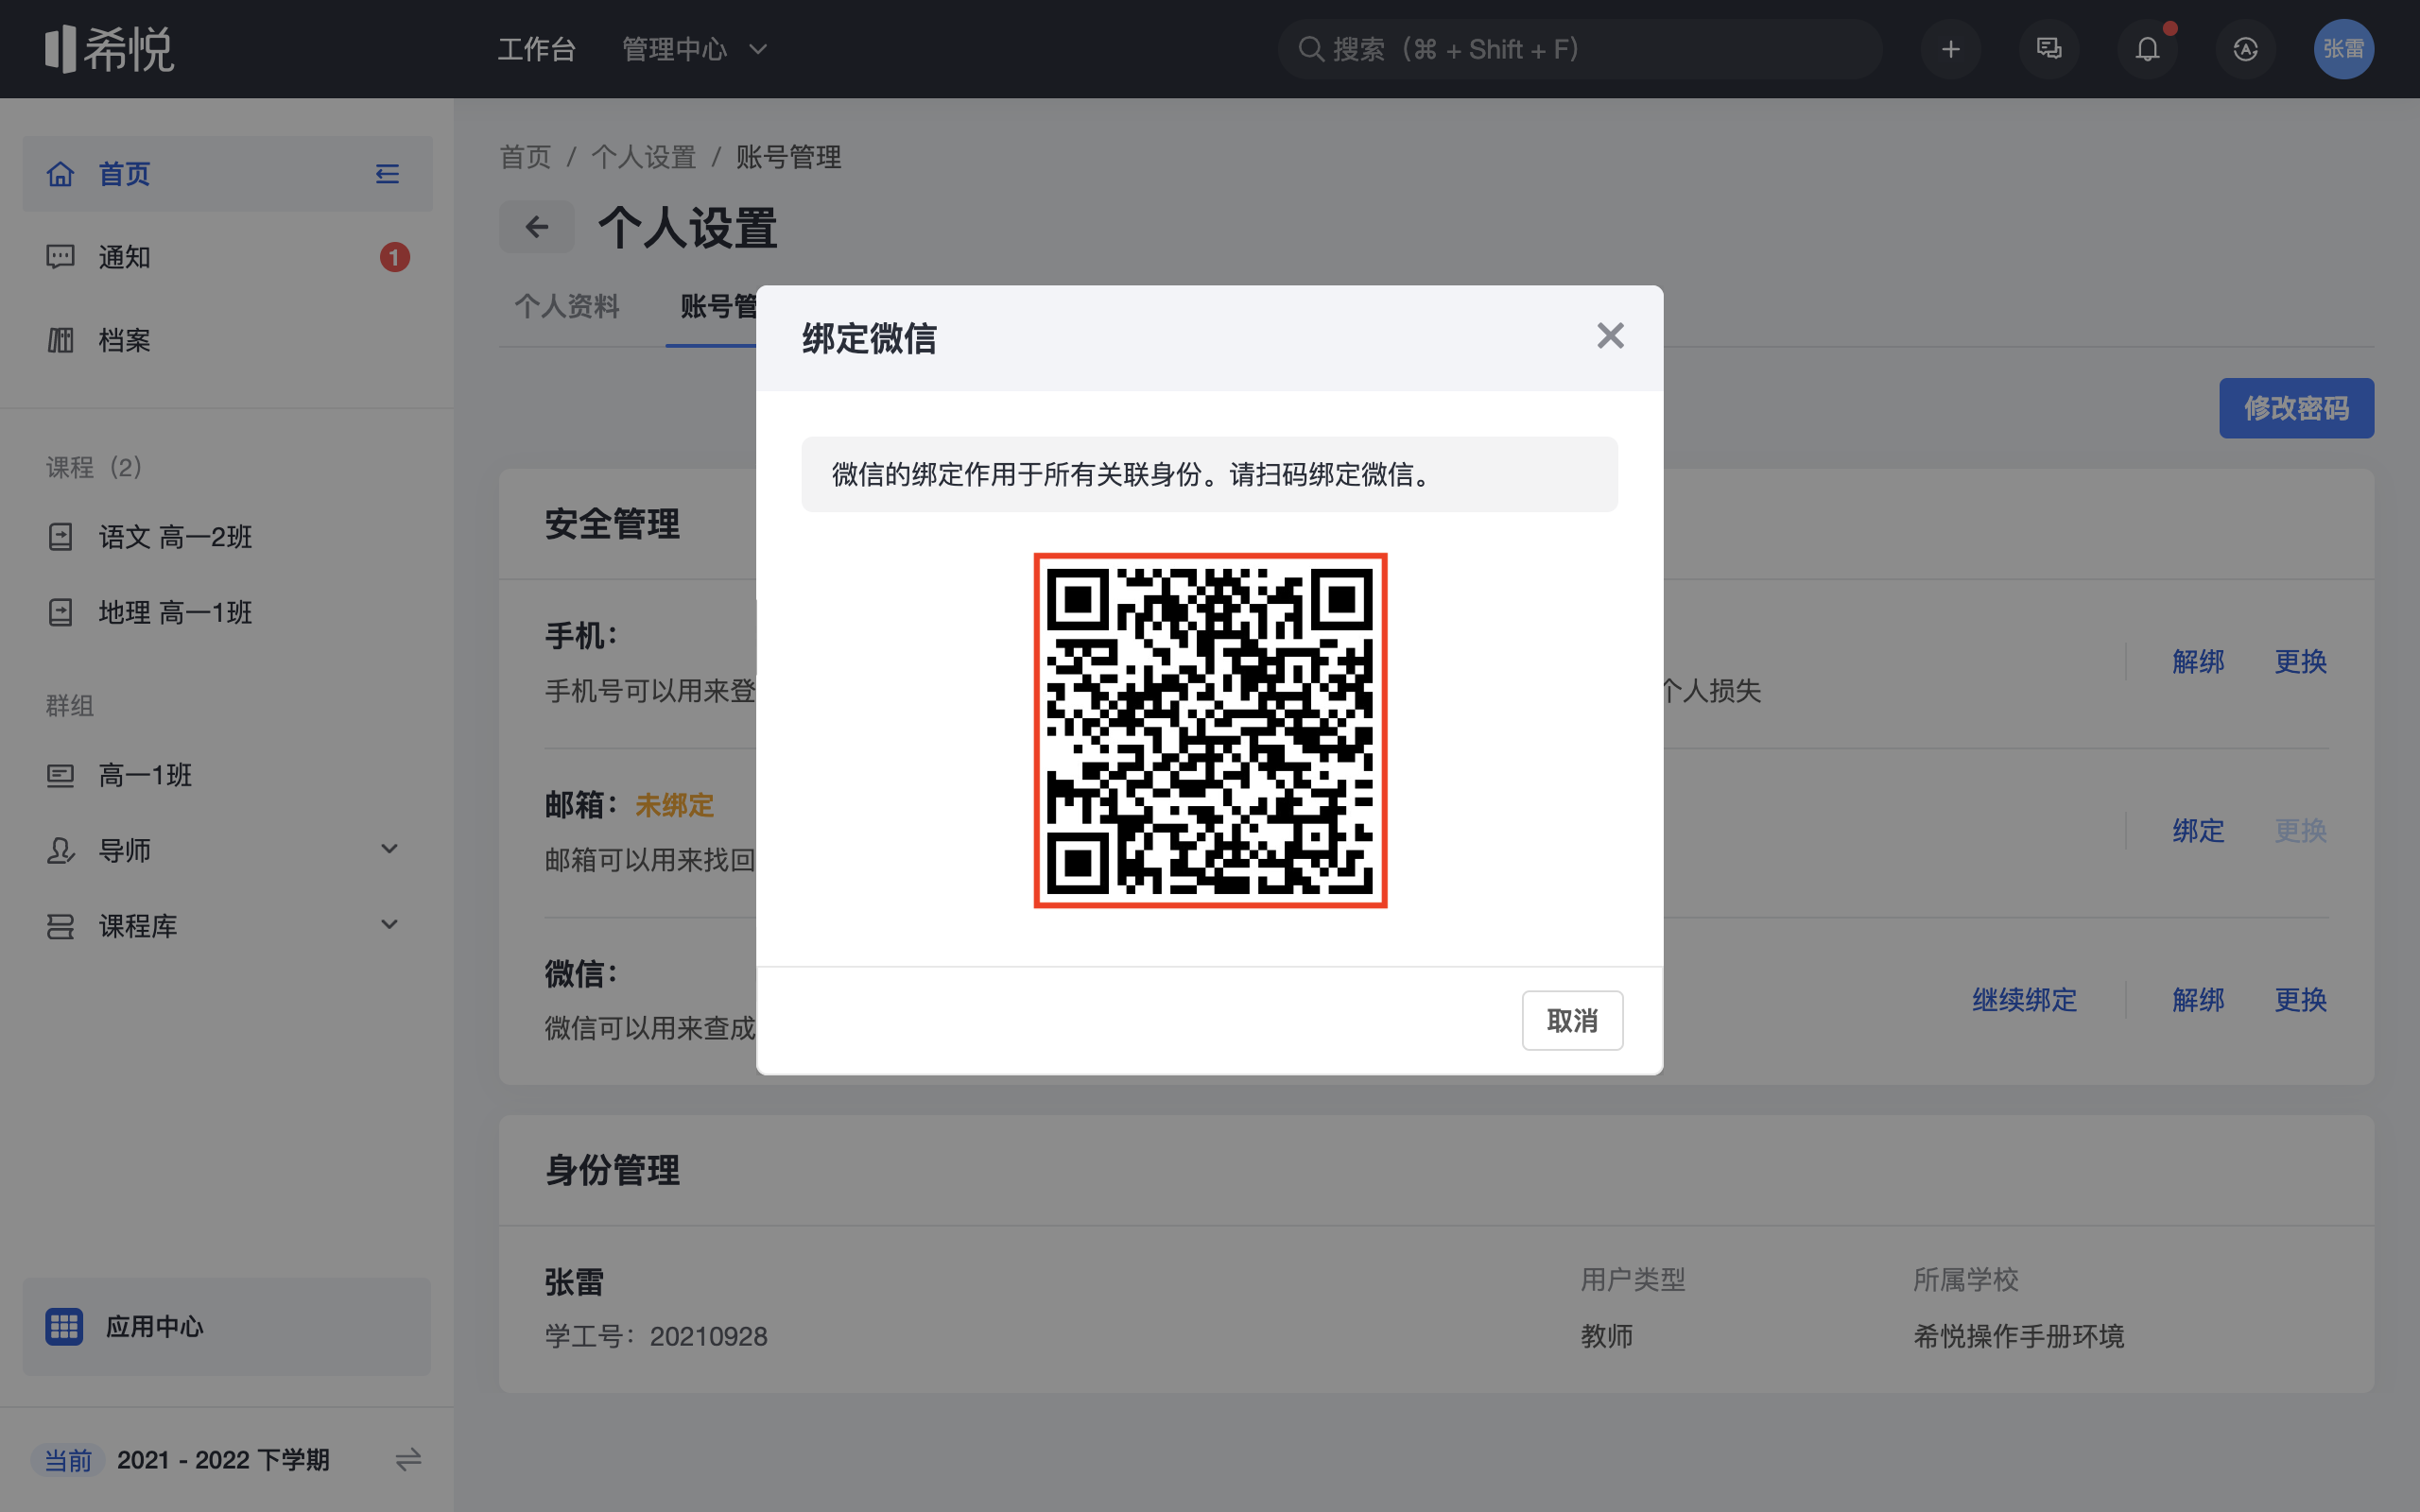Click 更换 in the 微信 row
Viewport: 2420px width, 1512px height.
(2300, 999)
